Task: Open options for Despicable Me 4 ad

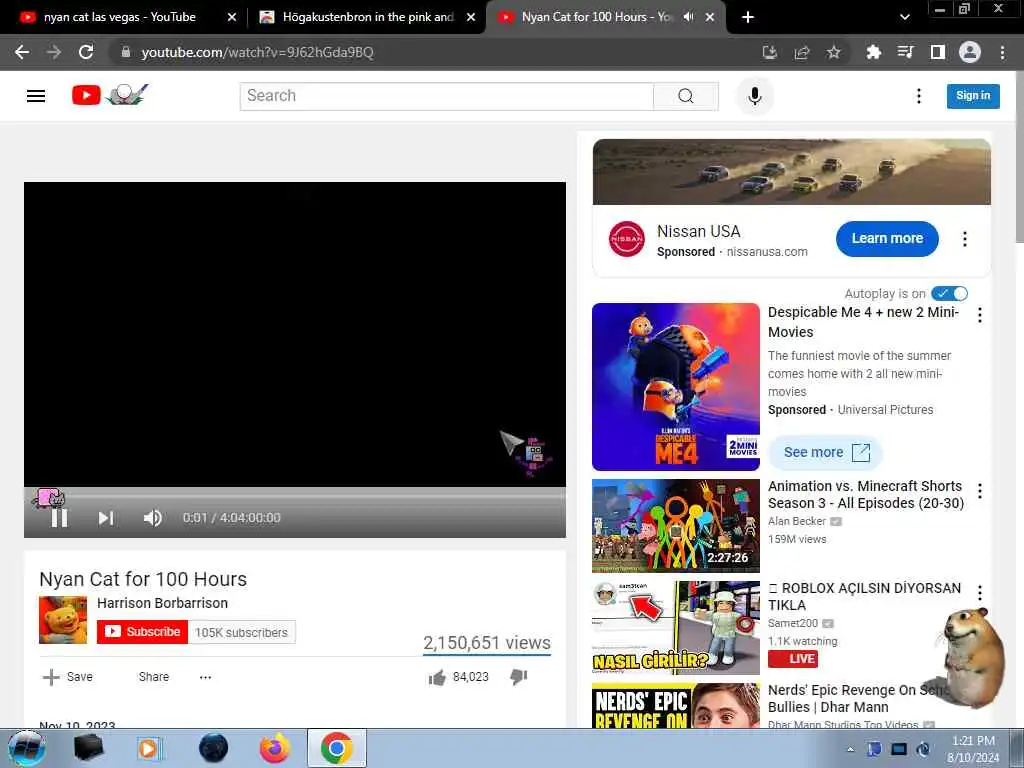Action: (x=980, y=315)
